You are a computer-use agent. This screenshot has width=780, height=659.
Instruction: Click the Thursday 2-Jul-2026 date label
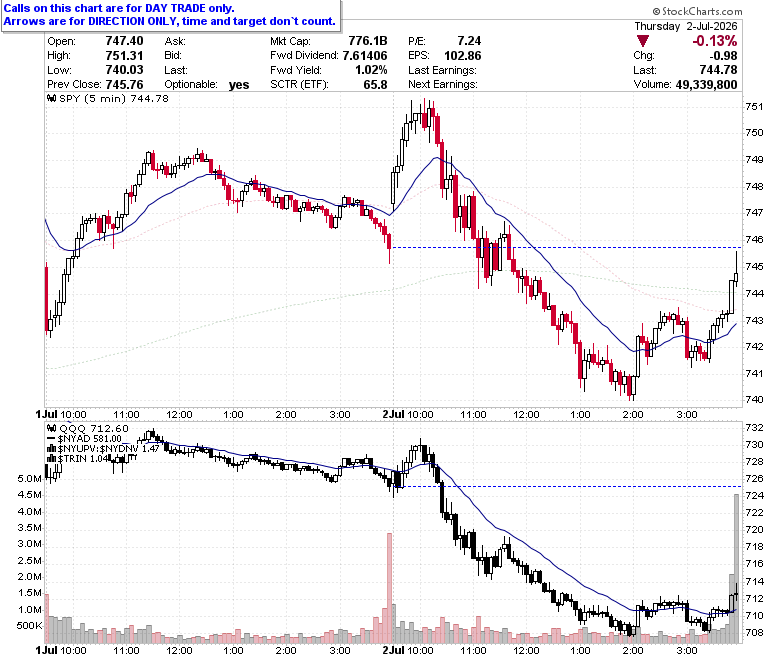(x=686, y=26)
